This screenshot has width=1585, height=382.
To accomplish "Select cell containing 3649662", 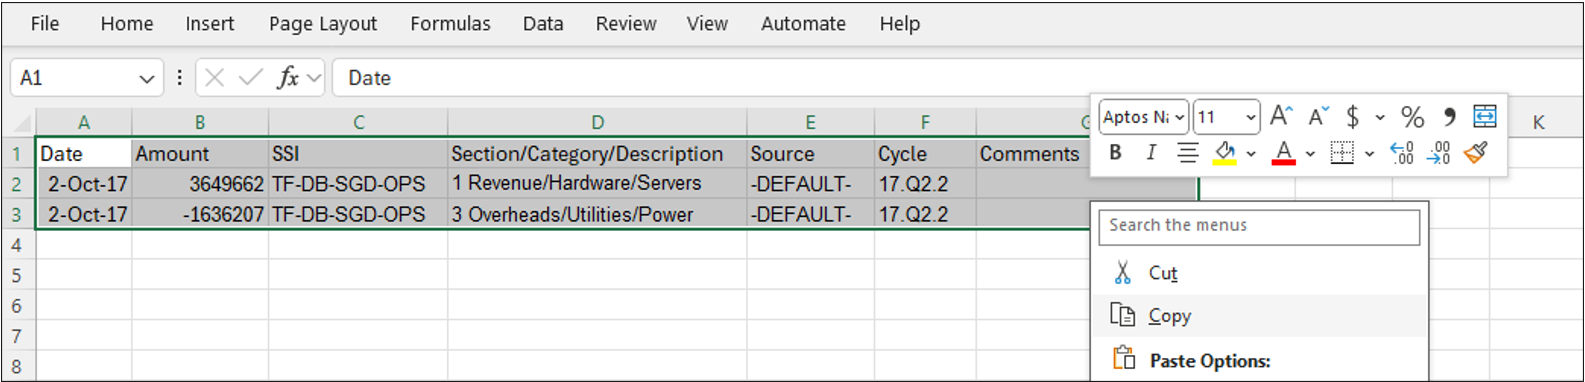I will [200, 184].
